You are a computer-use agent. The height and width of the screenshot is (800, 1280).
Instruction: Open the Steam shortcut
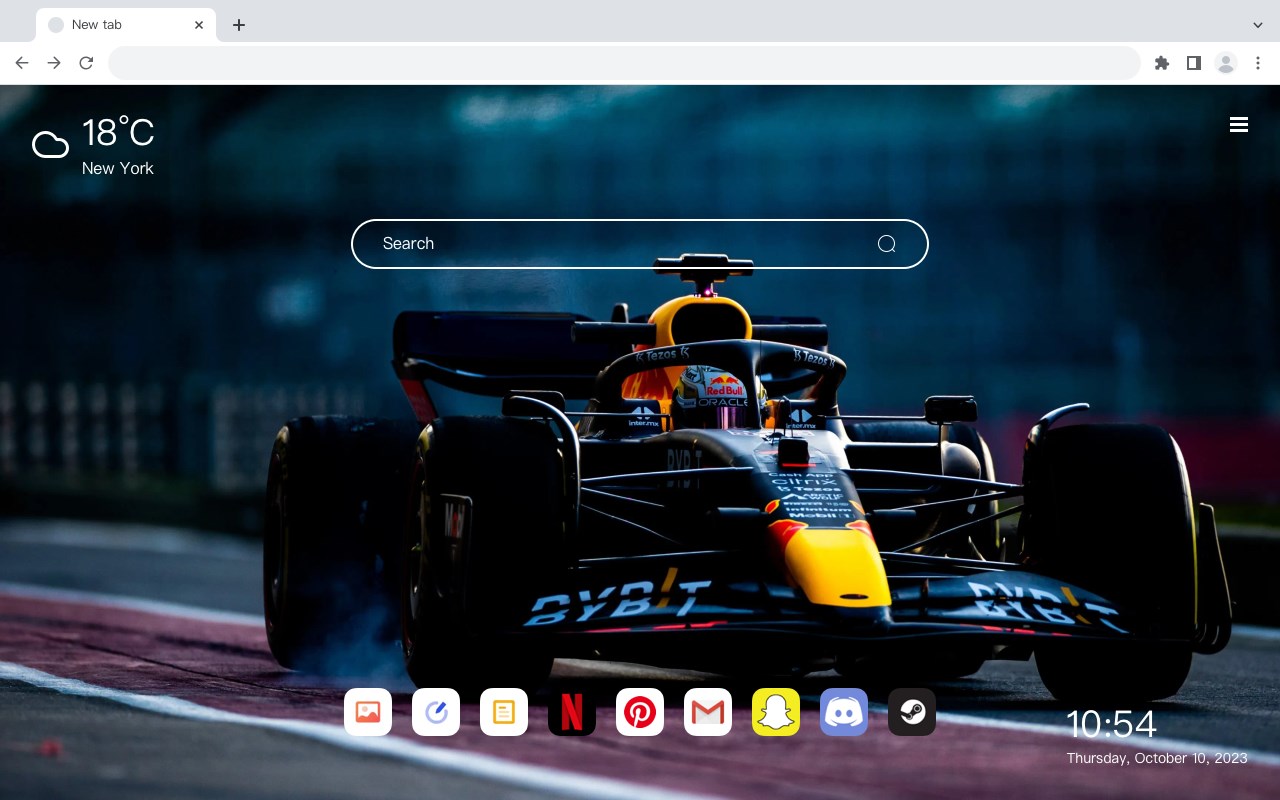(912, 712)
